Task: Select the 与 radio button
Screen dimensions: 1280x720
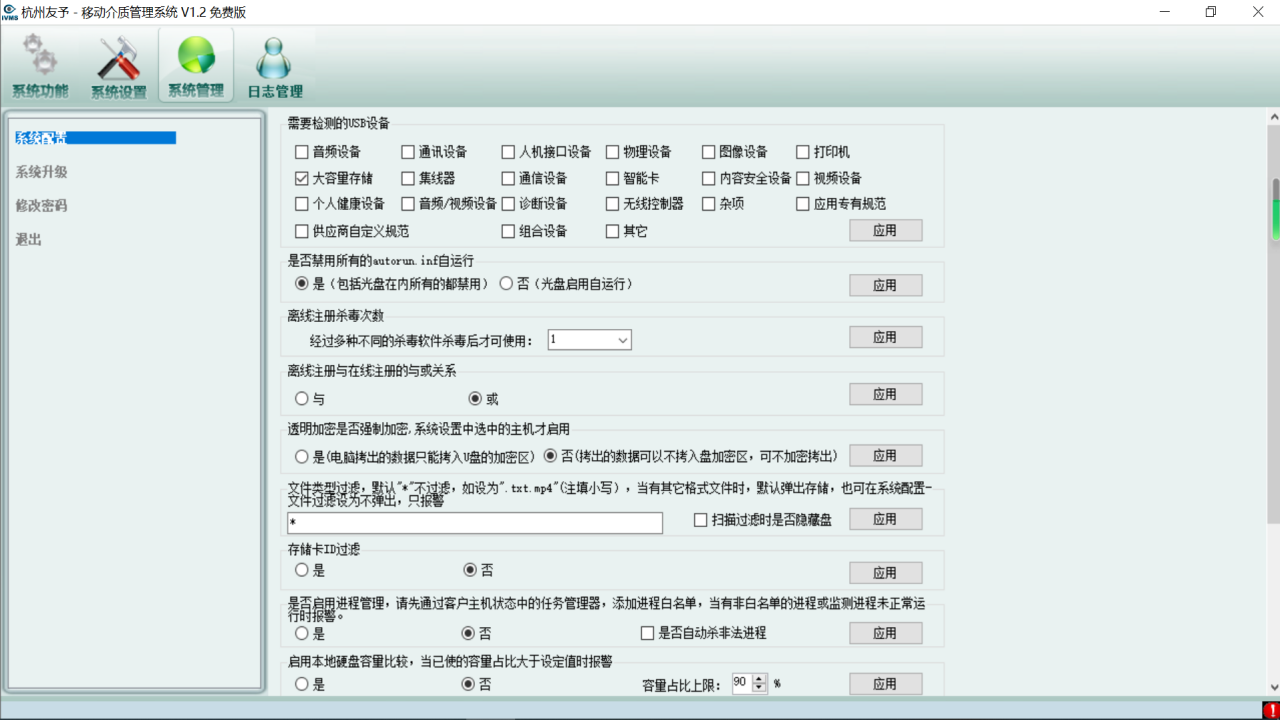Action: [301, 398]
